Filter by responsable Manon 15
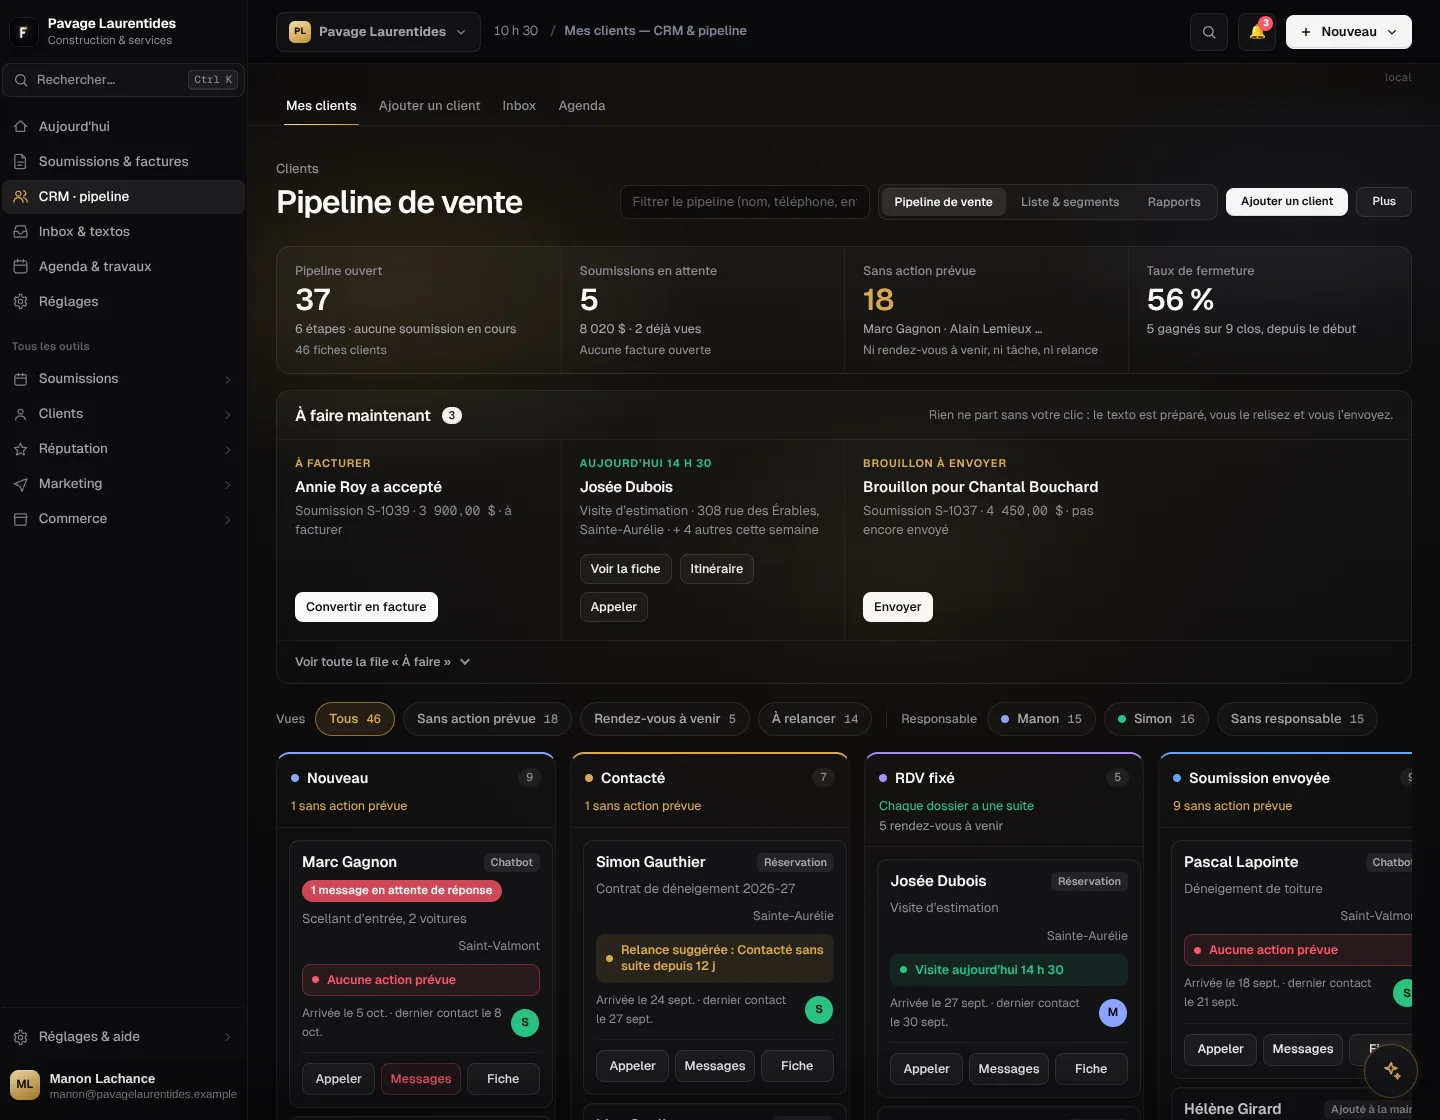The image size is (1440, 1120). click(1041, 719)
